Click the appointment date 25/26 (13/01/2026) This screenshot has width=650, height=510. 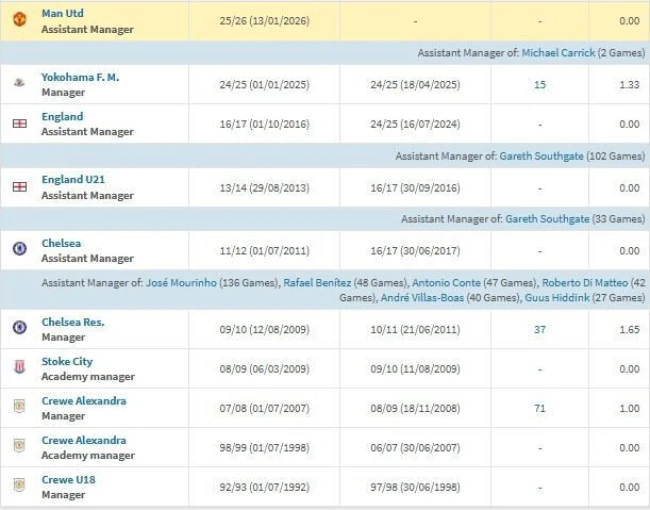(264, 21)
